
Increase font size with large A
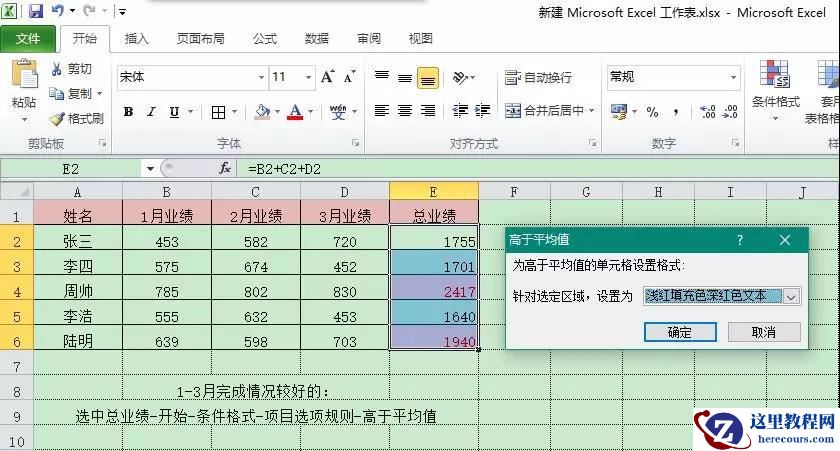click(327, 77)
